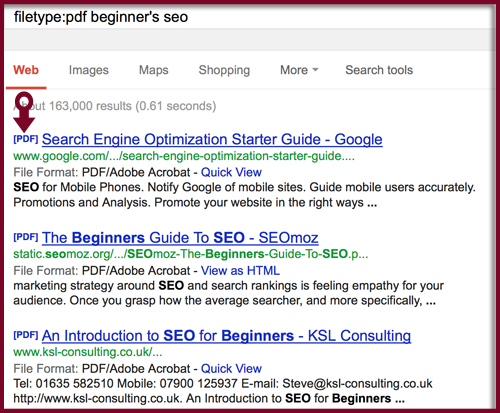The width and height of the screenshot is (500, 413).
Task: Click 'File Format: PDF/Adobe Acrobat' under Google starter guide
Action: 102,172
